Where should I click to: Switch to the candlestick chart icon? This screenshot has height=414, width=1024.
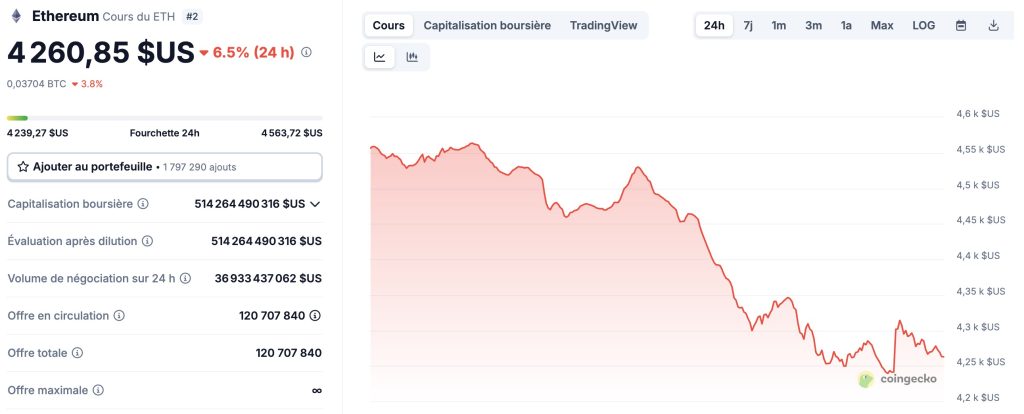[x=412, y=57]
